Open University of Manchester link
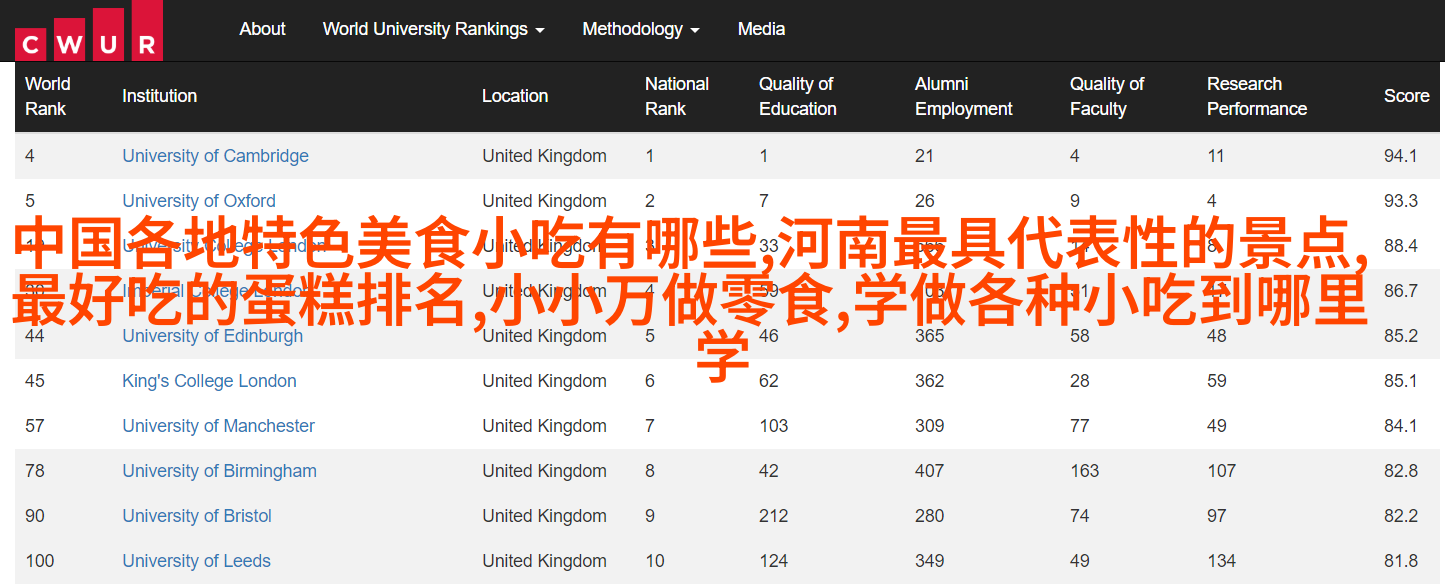The width and height of the screenshot is (1445, 585). tap(218, 426)
